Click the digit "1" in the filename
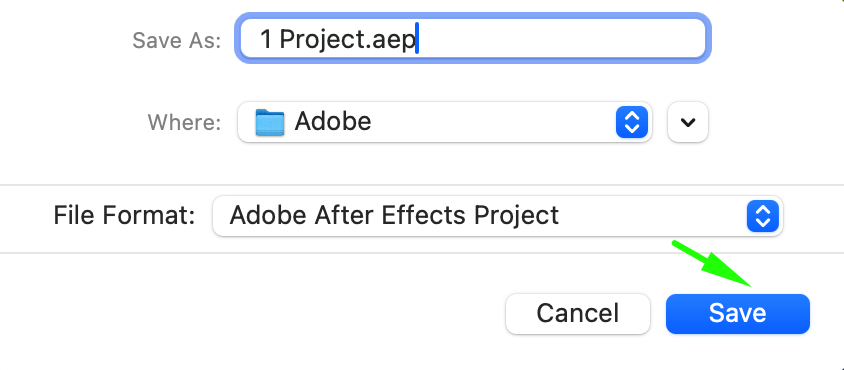The height and width of the screenshot is (370, 844). 266,40
